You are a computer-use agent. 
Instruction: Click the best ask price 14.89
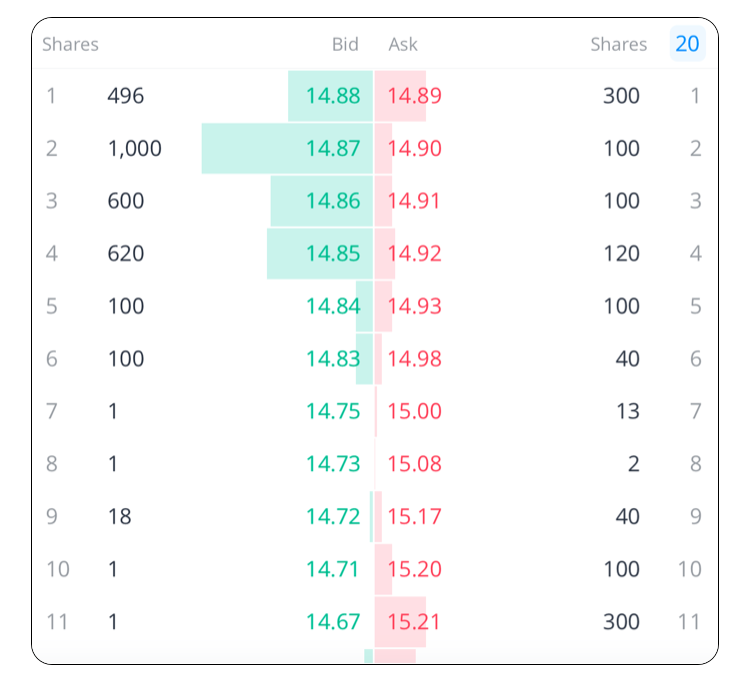coord(414,96)
